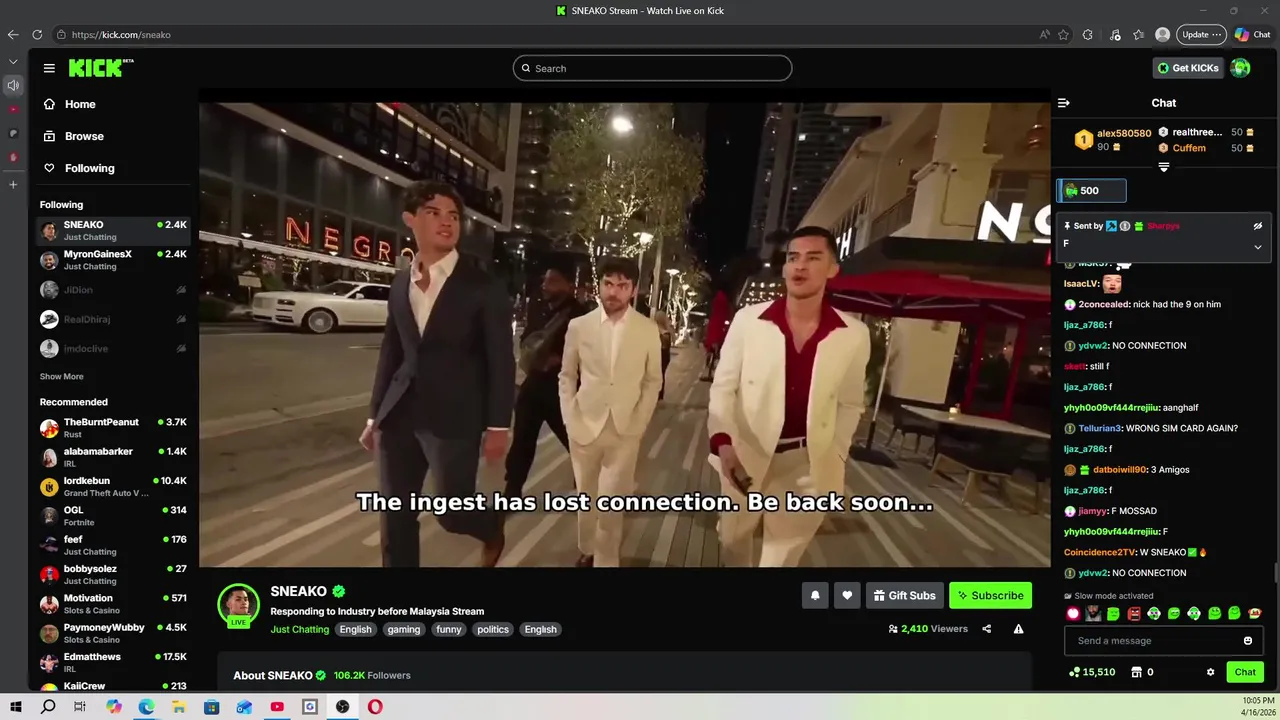Expand the gift leaderboard below Cuffem

[x=1163, y=167]
